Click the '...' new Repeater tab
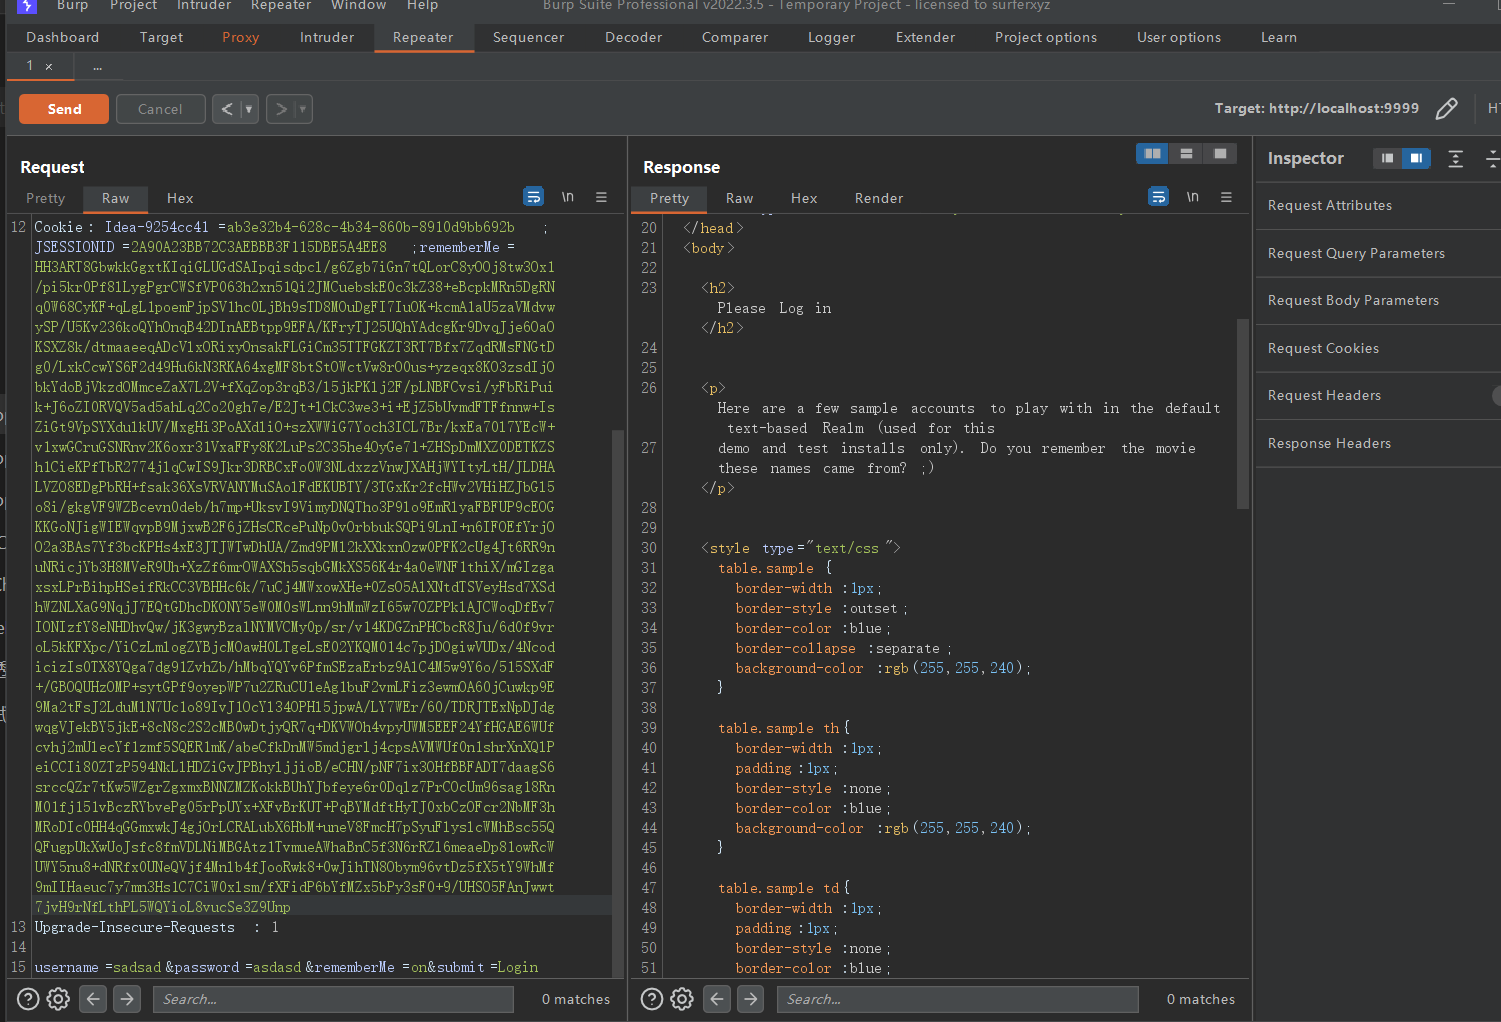This screenshot has width=1501, height=1022. 97,66
